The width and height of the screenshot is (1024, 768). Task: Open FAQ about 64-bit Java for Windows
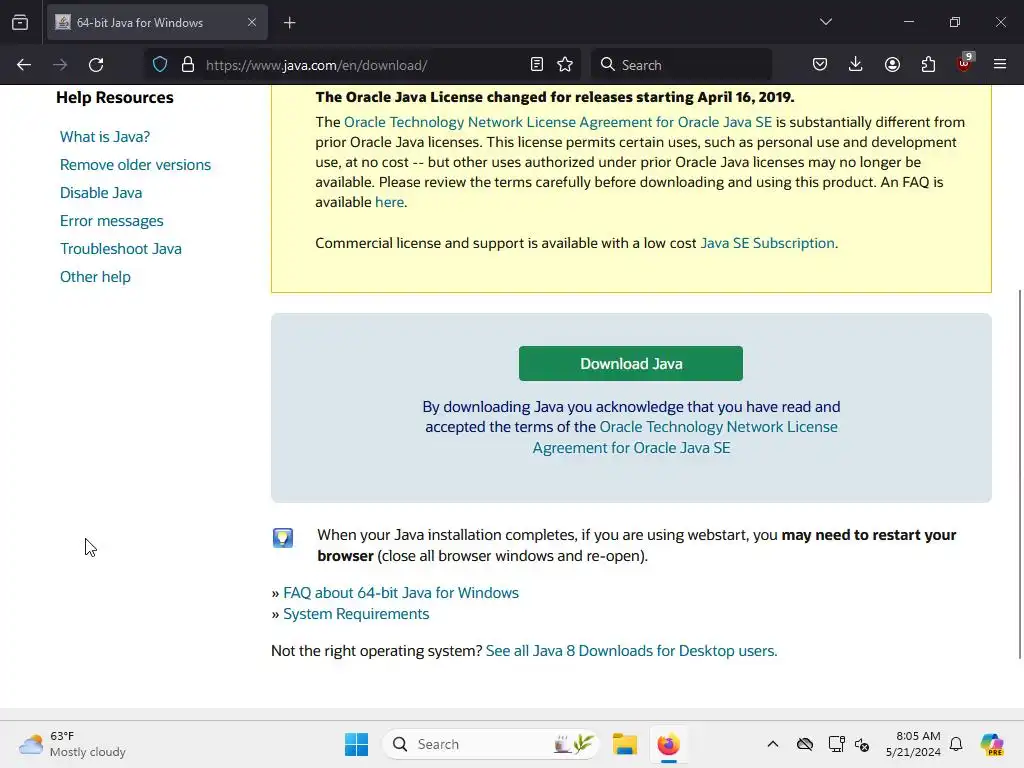401,593
